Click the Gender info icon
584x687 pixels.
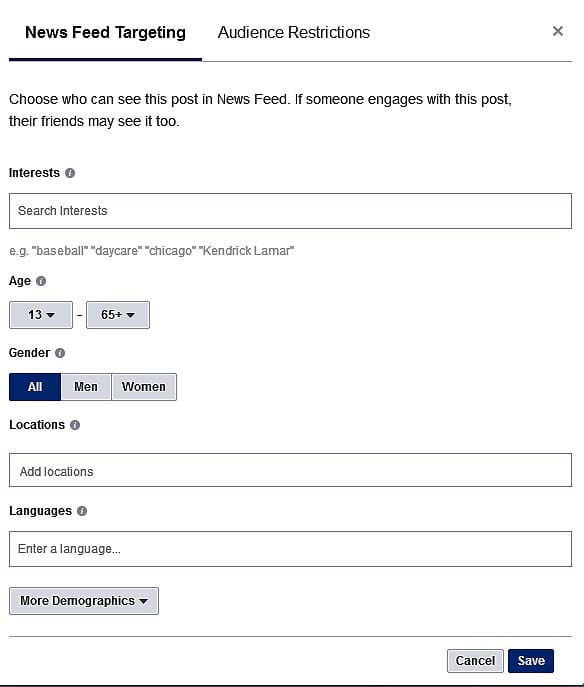coord(60,353)
